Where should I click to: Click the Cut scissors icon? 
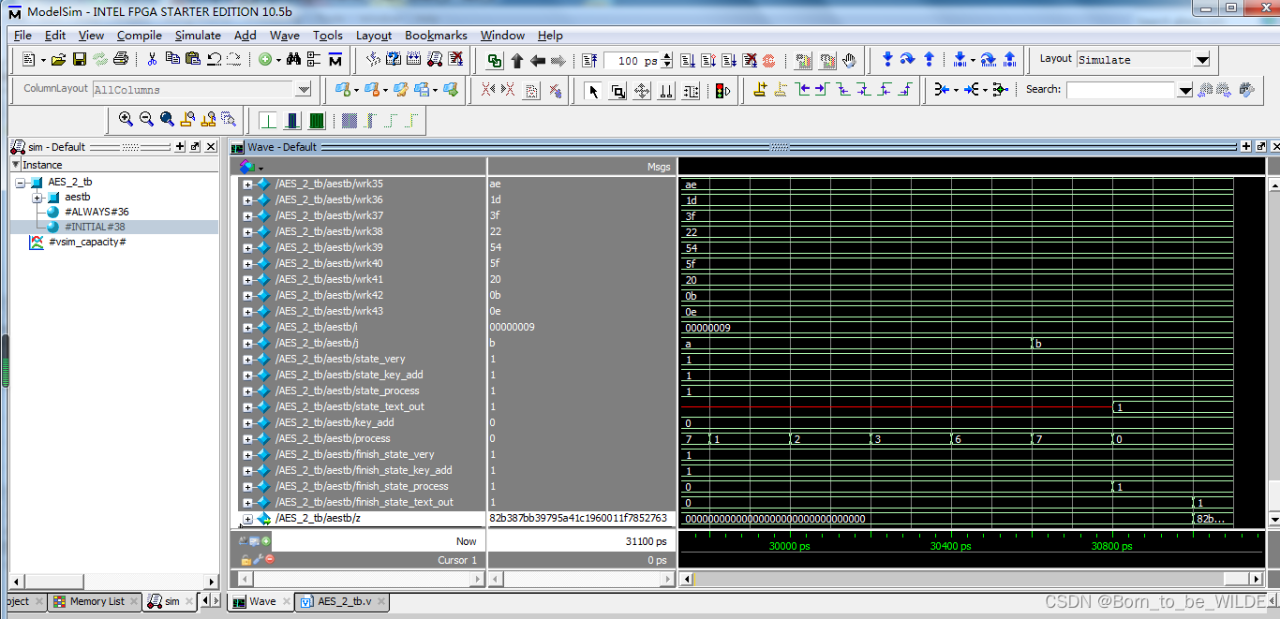pos(152,60)
